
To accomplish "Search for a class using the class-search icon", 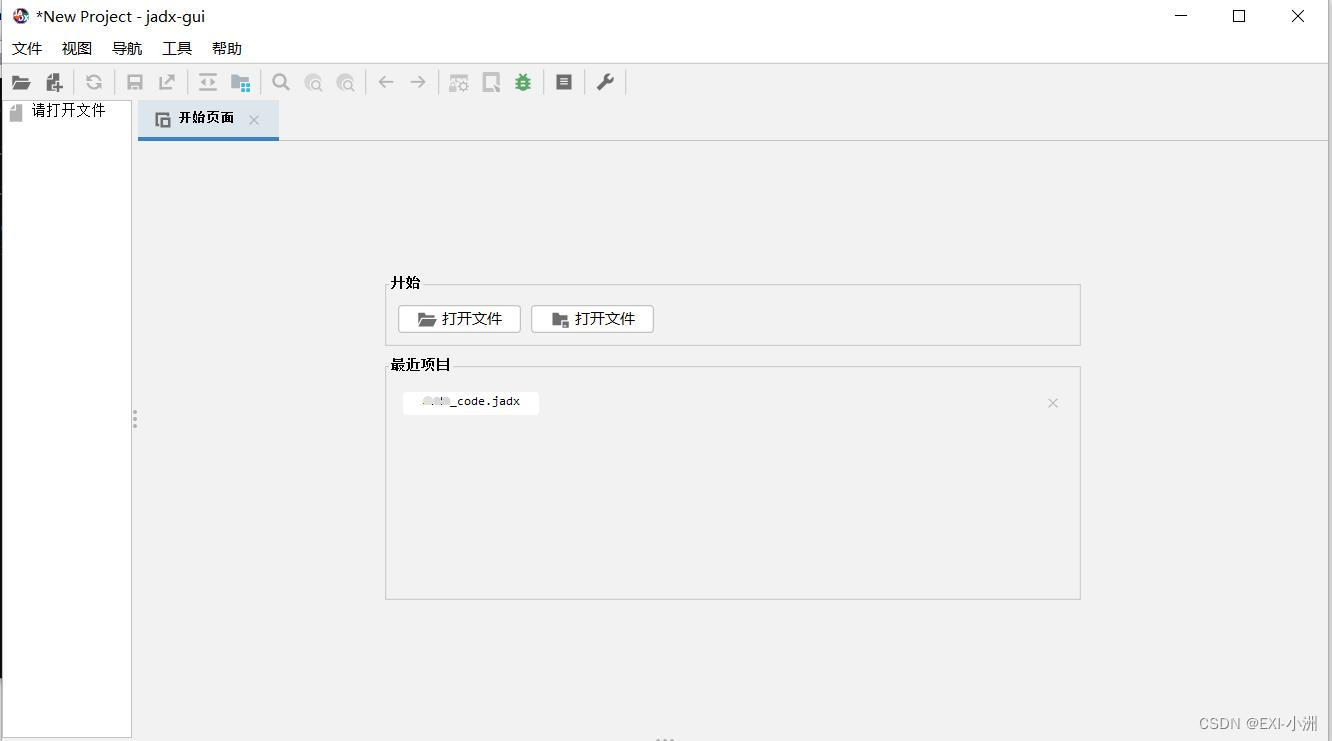I will coord(313,82).
